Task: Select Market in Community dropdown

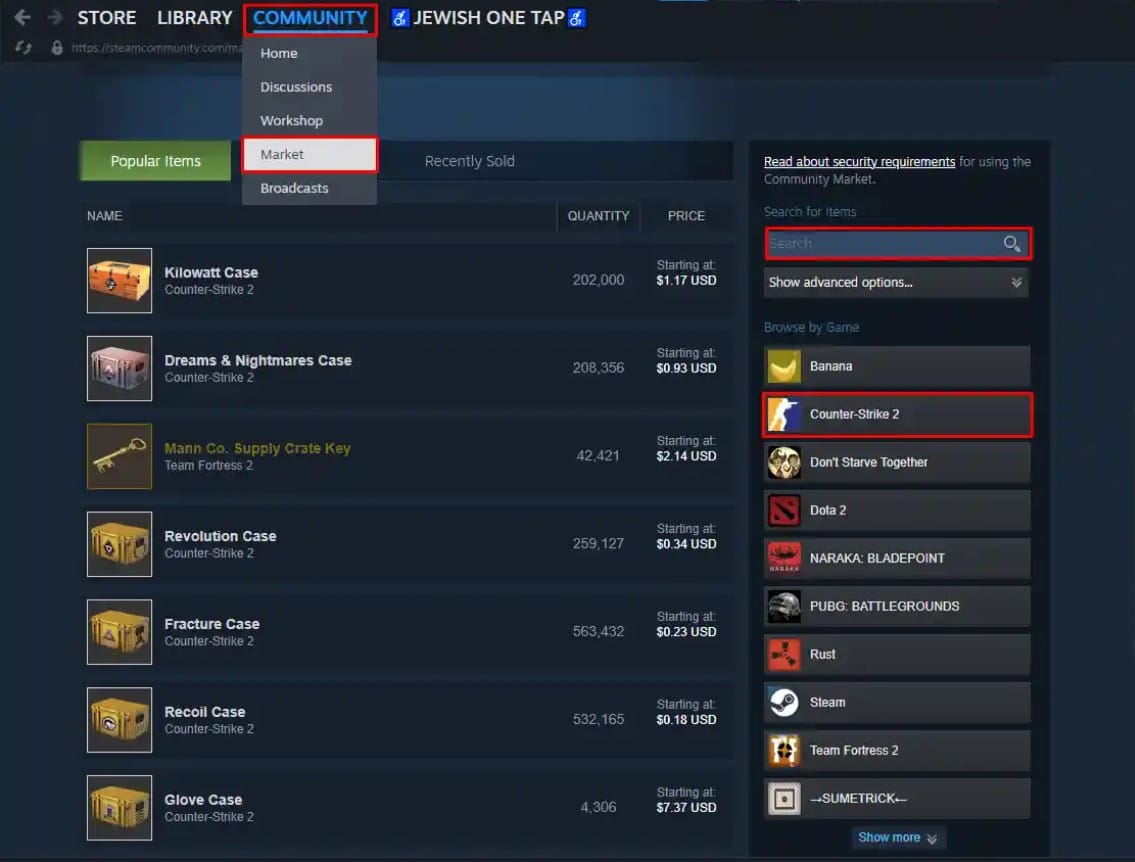Action: (310, 155)
